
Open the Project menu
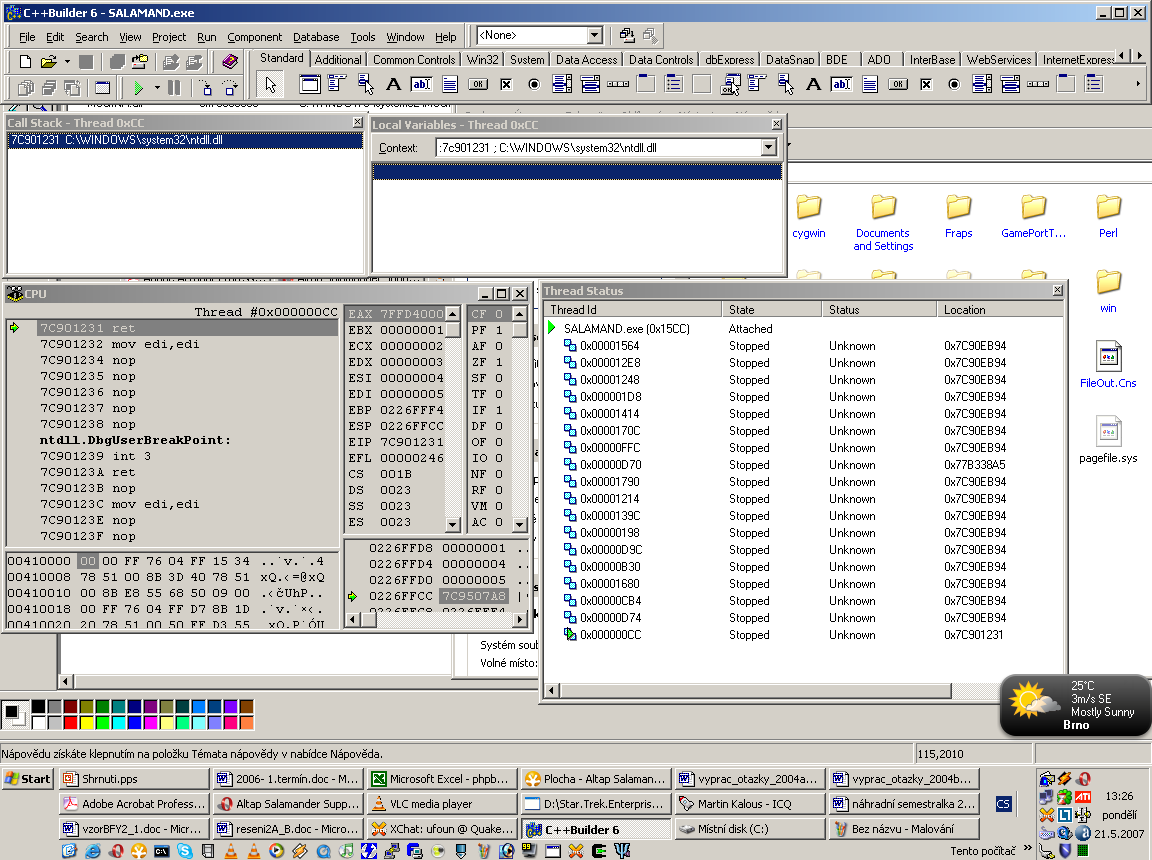[x=169, y=37]
